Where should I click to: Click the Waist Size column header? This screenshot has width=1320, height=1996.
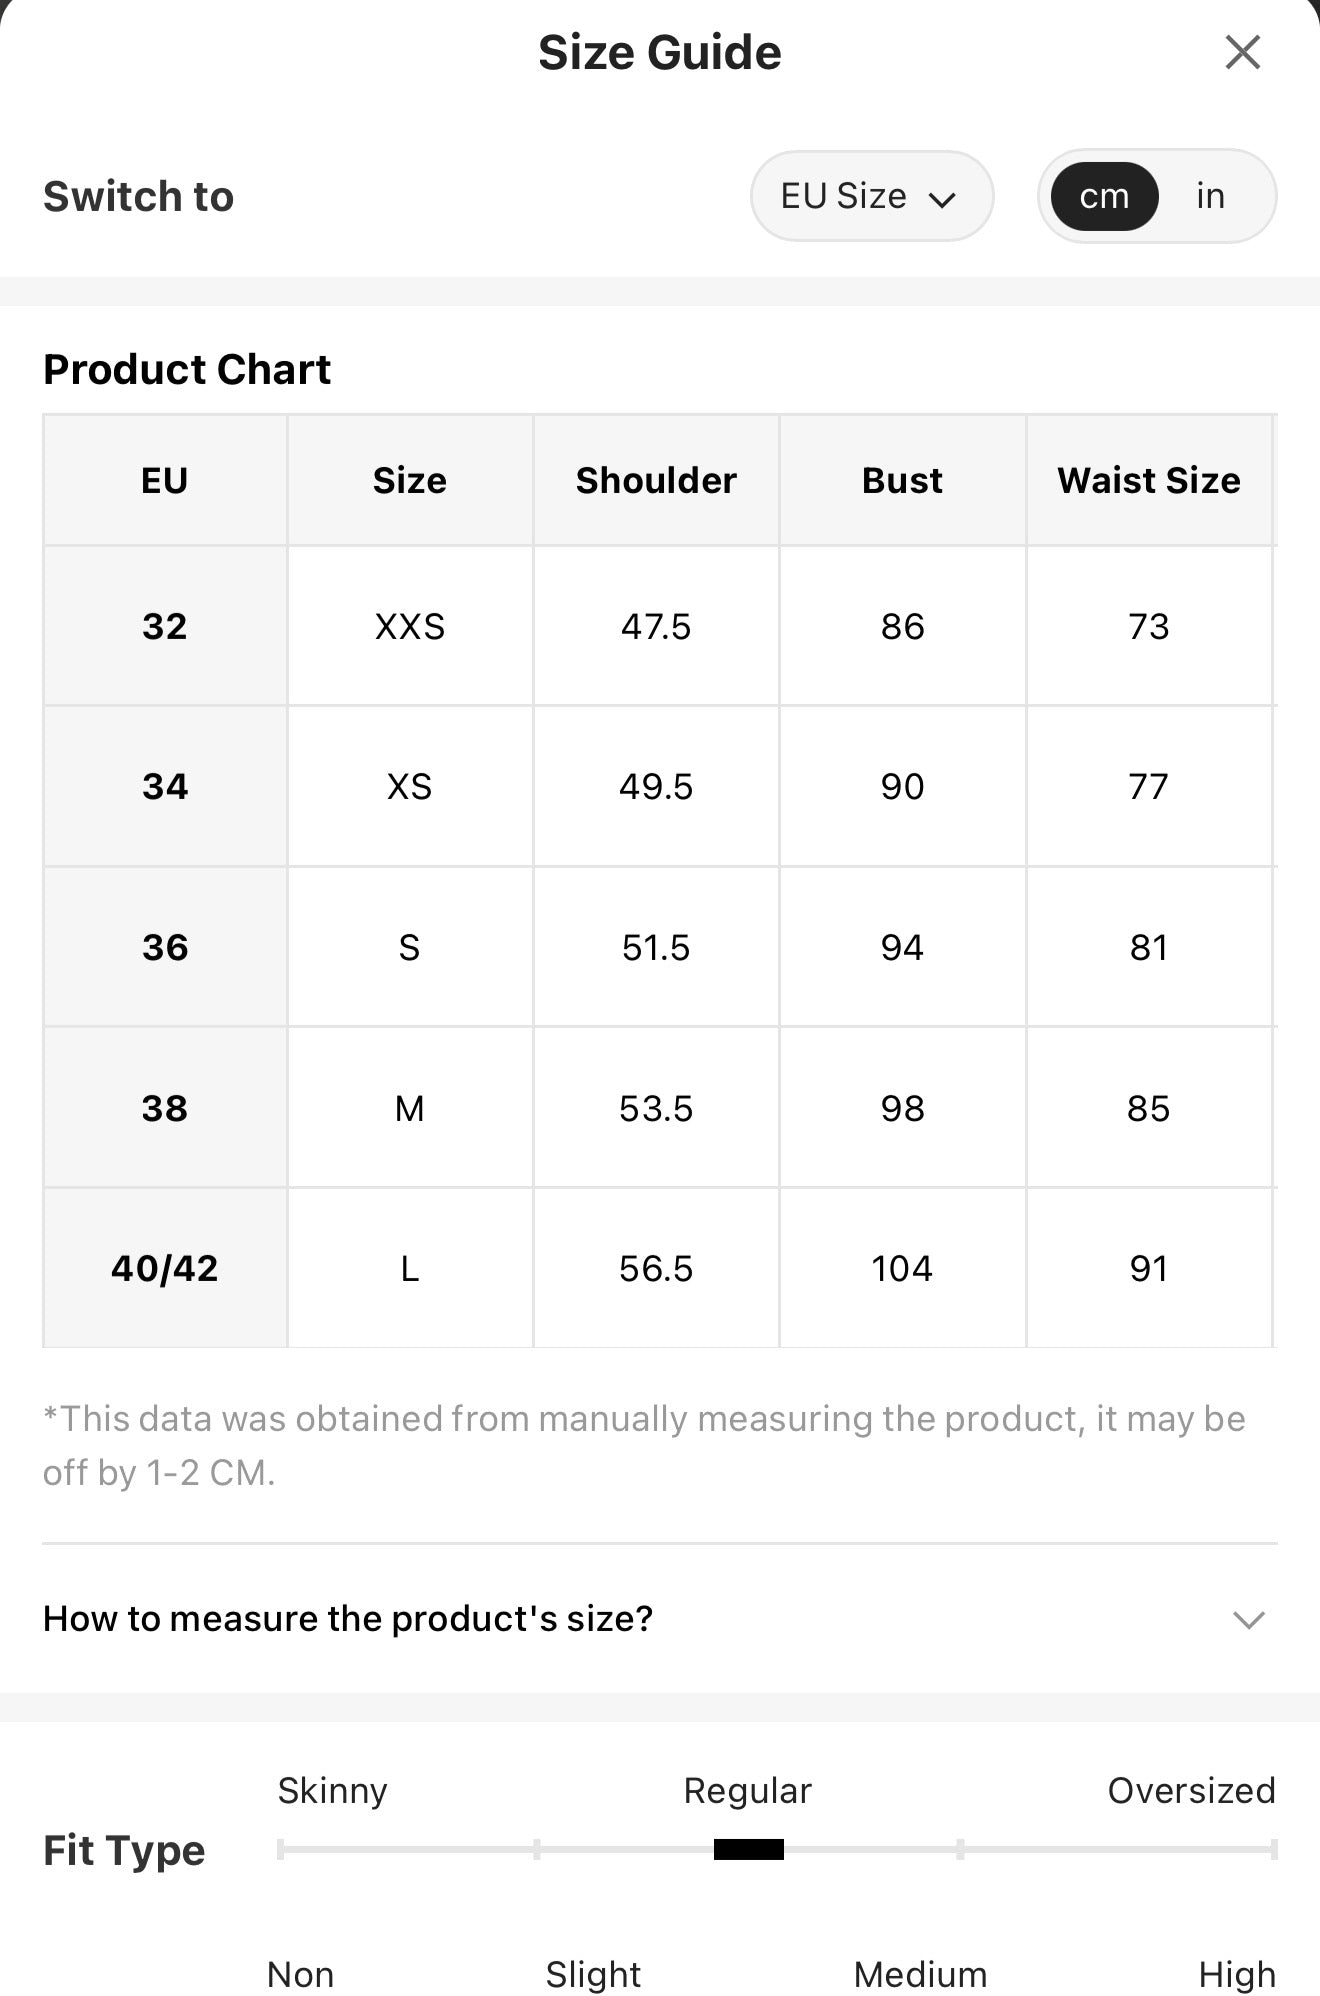(1149, 480)
